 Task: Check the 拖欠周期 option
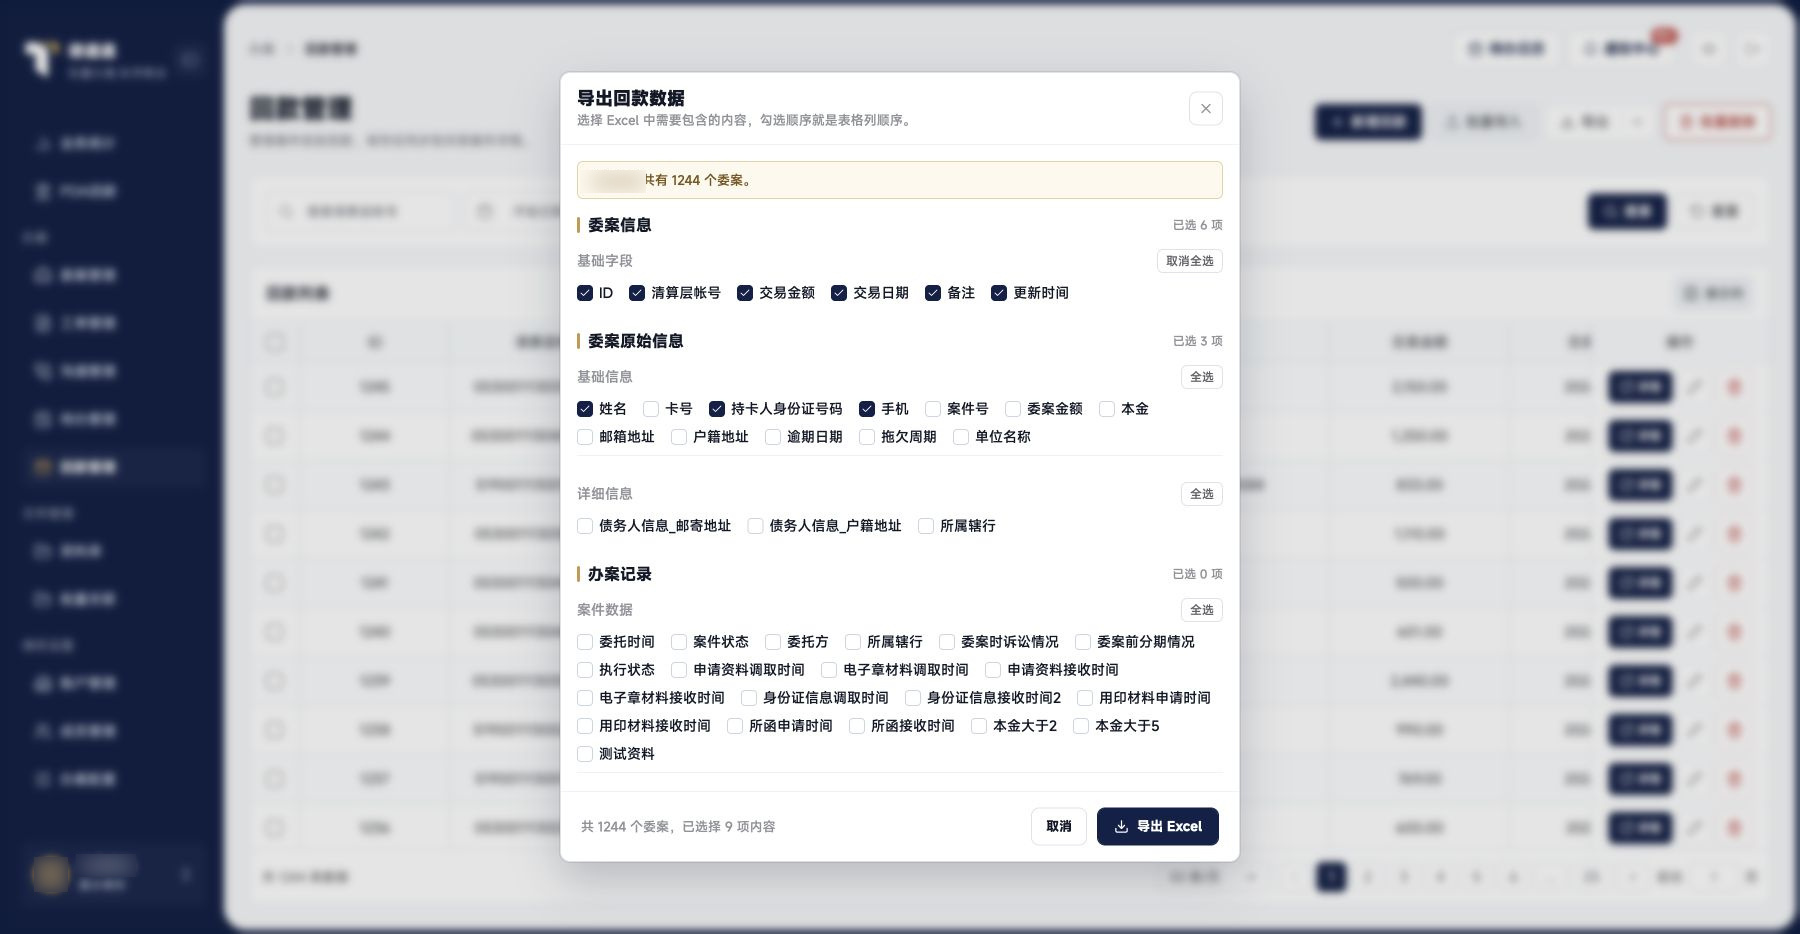click(867, 437)
